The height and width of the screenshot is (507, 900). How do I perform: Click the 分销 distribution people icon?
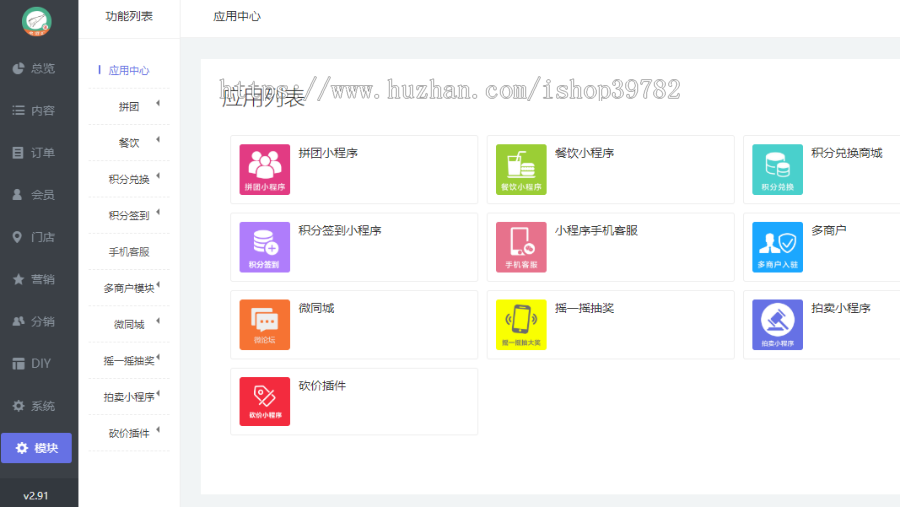18,321
